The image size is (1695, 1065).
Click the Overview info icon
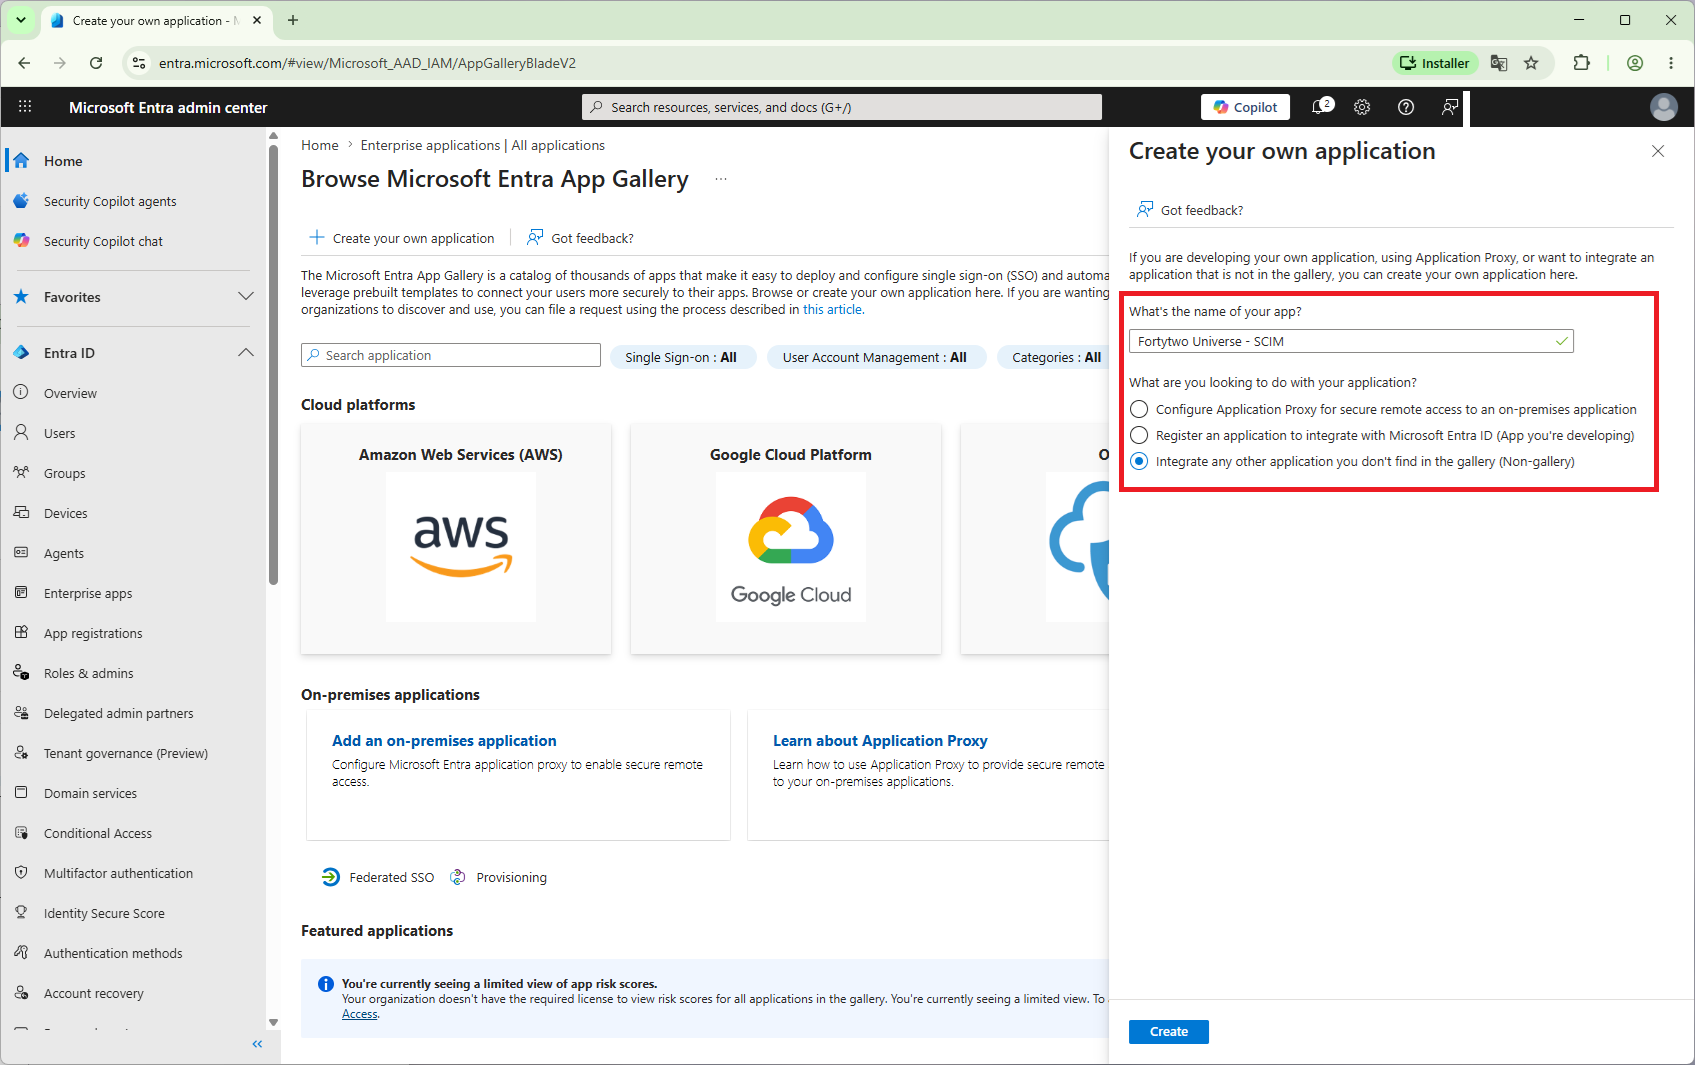(21, 392)
